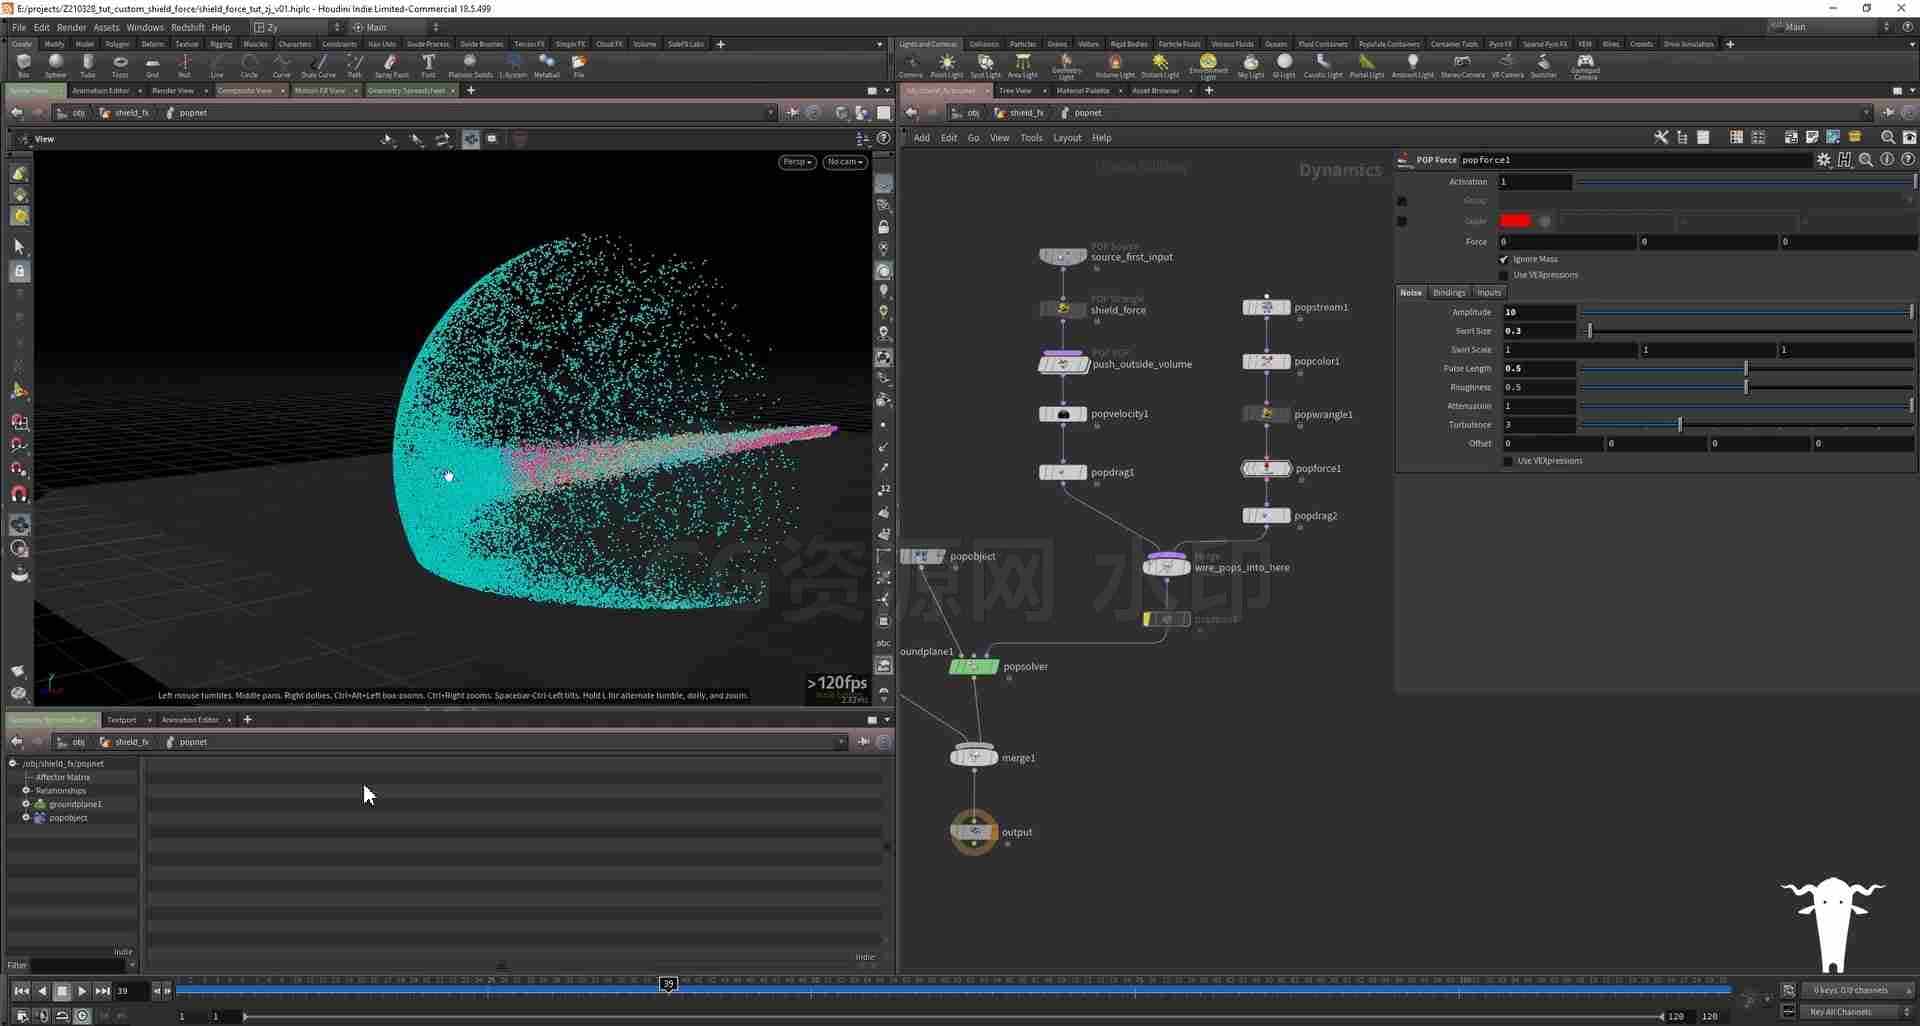This screenshot has width=1920, height=1026.
Task: Open the network editor Layout menu
Action: [x=1067, y=138]
